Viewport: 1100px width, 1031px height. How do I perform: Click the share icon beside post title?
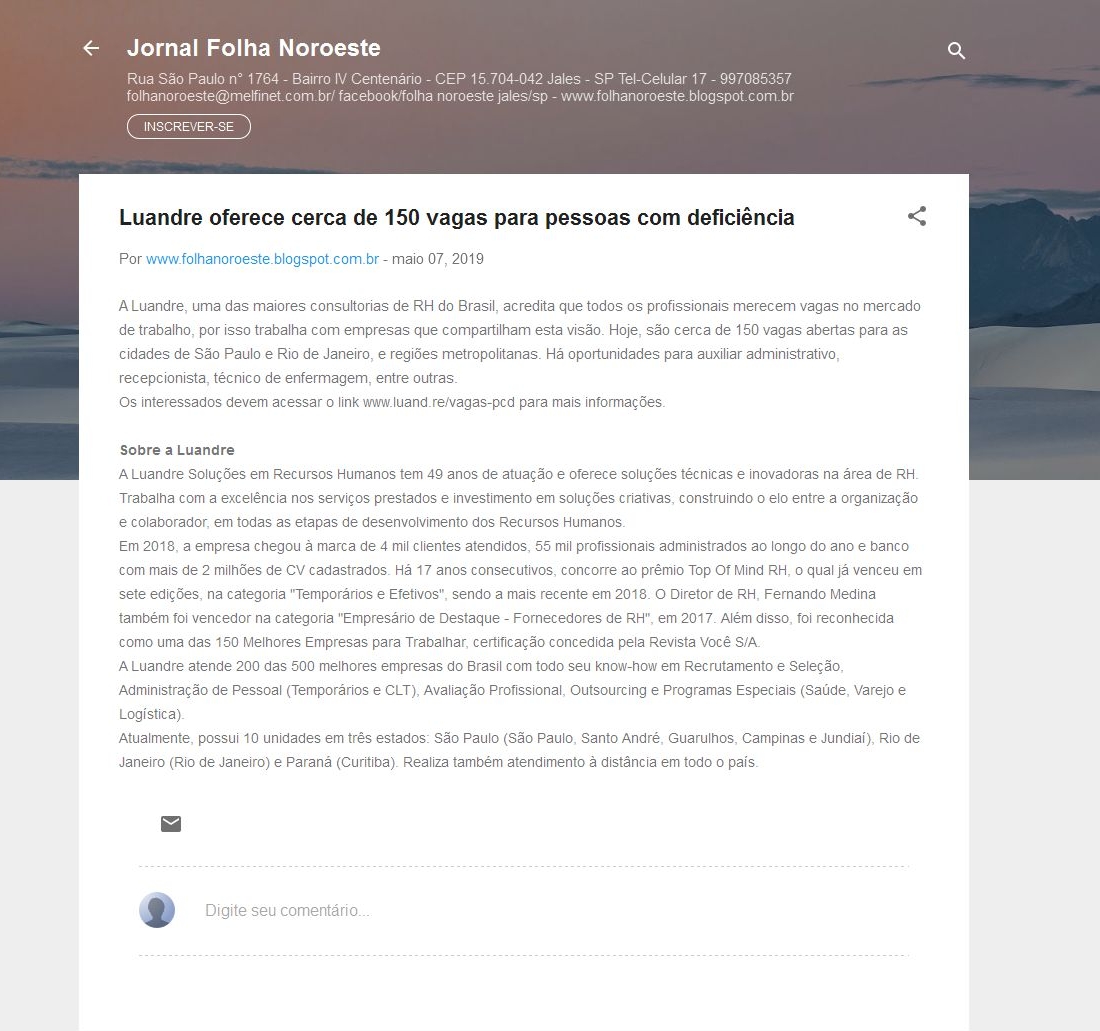(917, 216)
